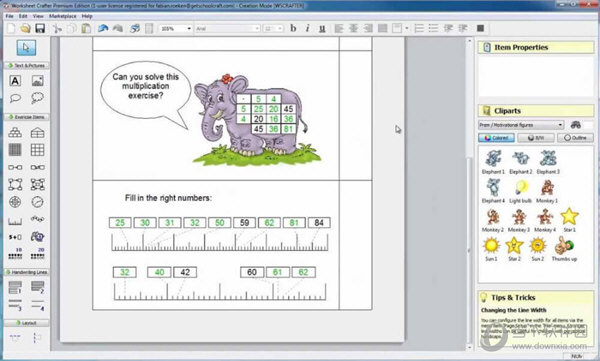Image resolution: width=600 pixels, height=361 pixels.
Task: Select Light bulb clipart
Action: pyautogui.click(x=520, y=191)
